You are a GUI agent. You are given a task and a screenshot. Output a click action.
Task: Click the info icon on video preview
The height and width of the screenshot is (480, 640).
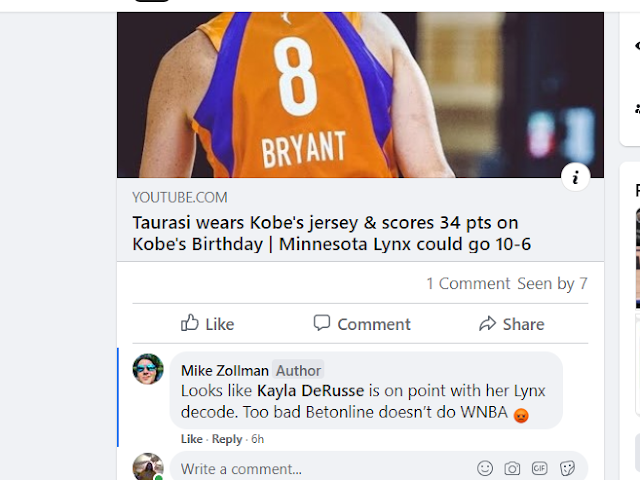[x=575, y=177]
